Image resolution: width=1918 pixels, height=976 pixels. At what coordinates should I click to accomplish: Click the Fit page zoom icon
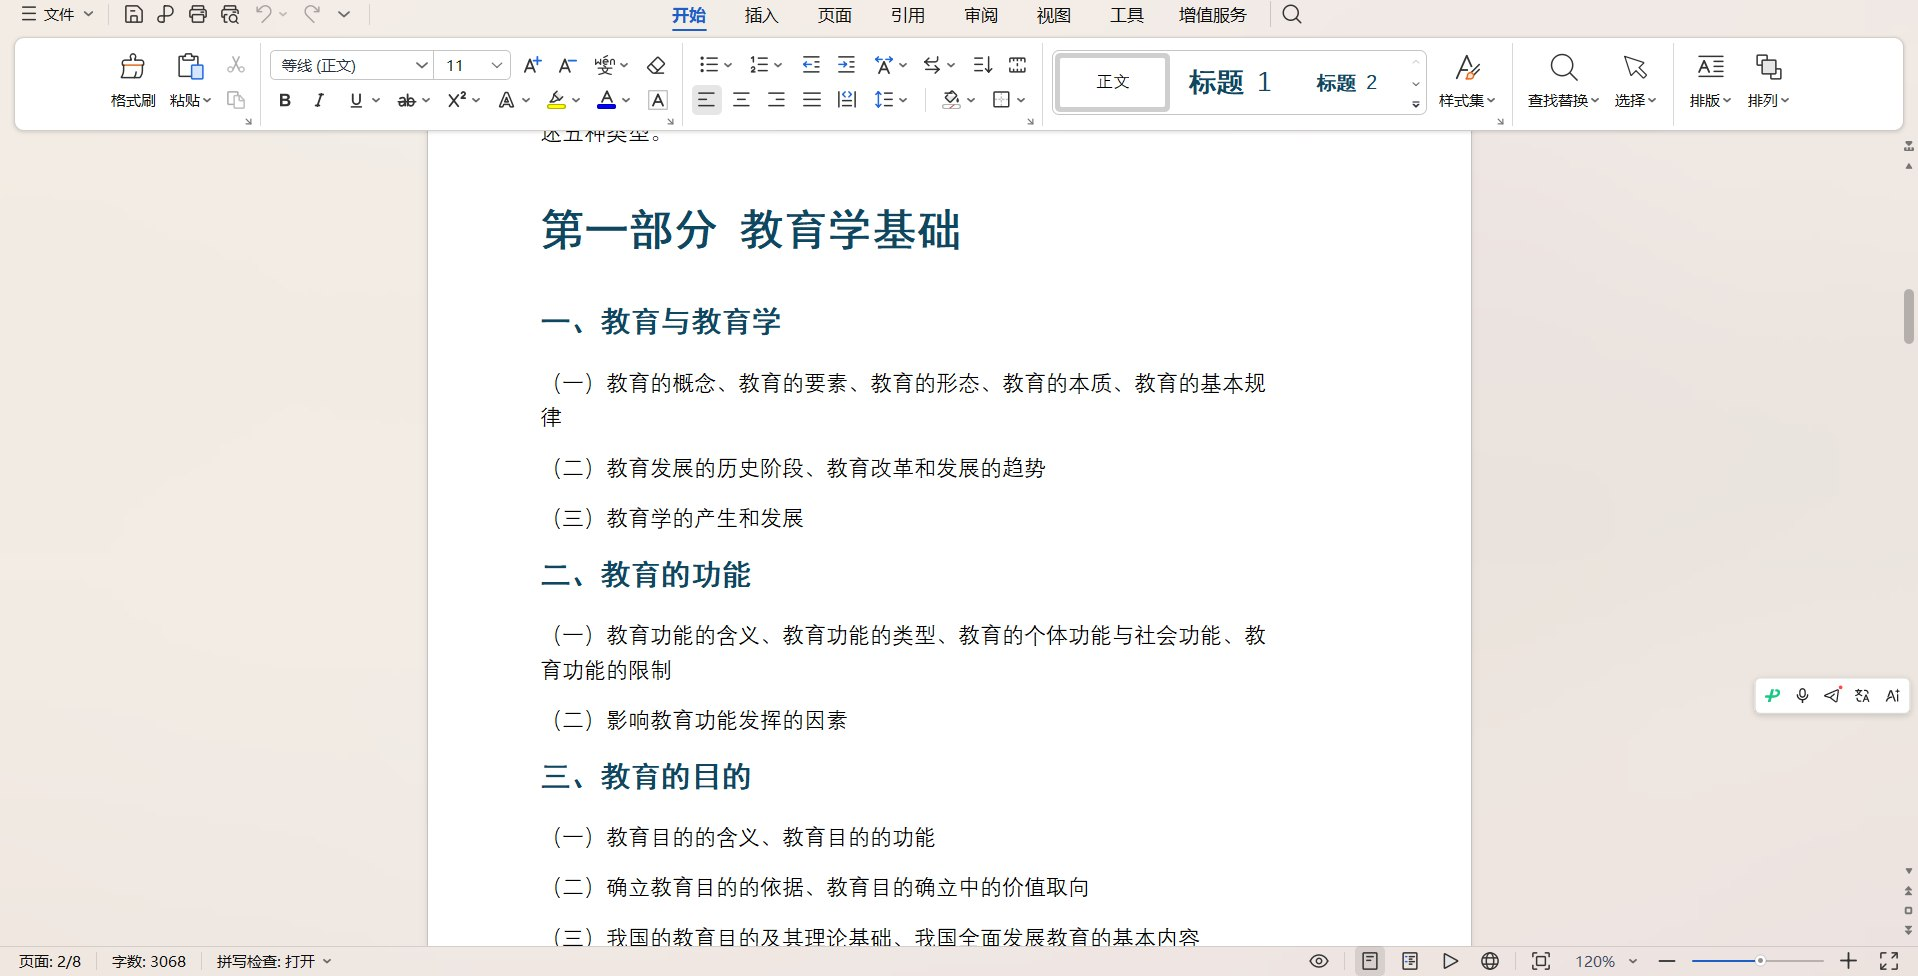1541,961
